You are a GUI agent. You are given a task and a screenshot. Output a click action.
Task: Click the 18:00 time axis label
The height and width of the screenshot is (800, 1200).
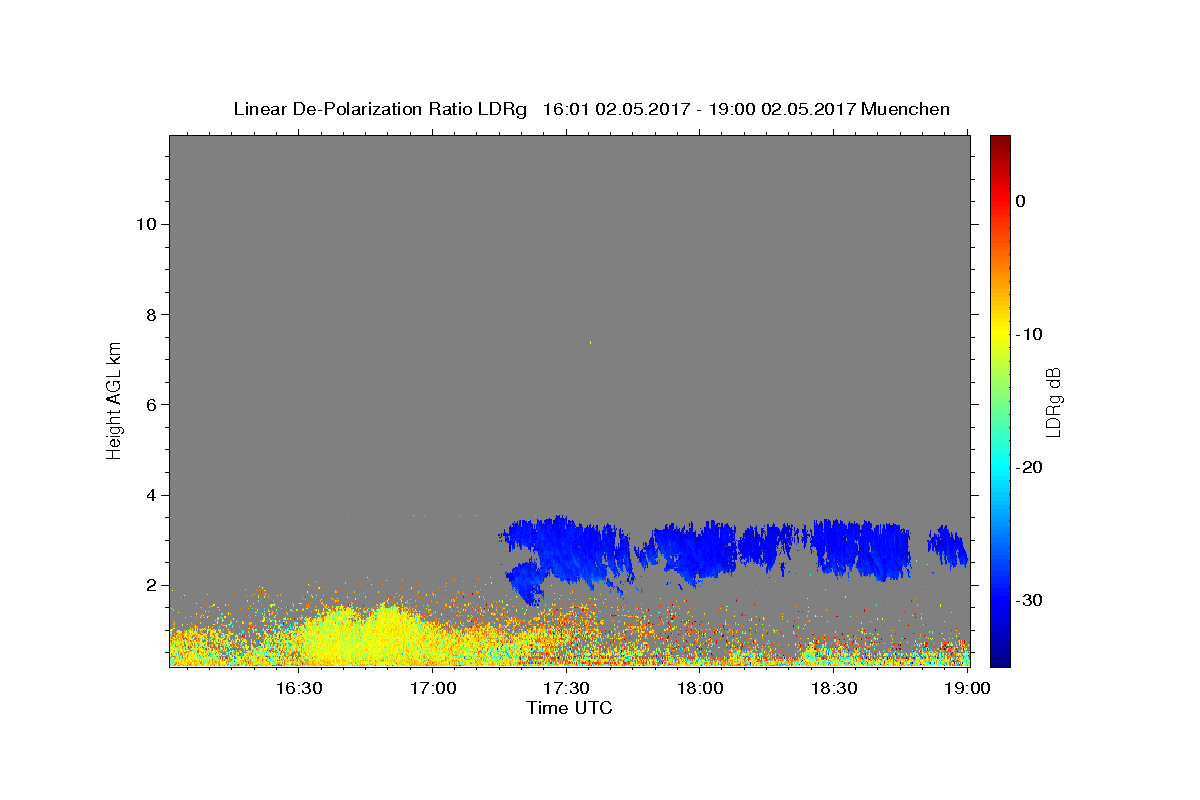coord(700,688)
